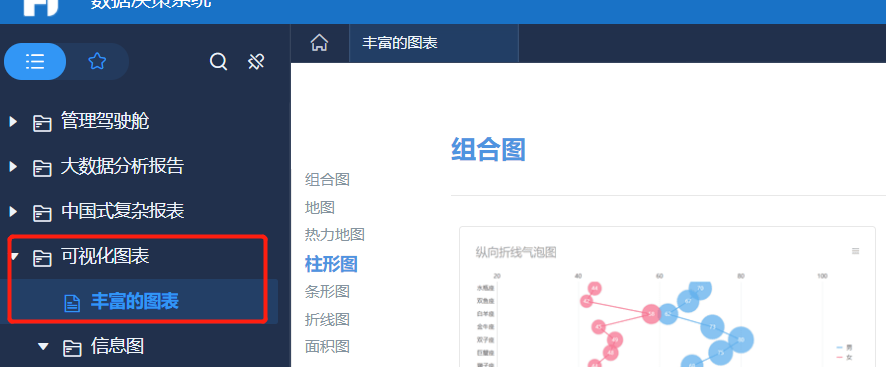Click the 纵向折线气泡图 chart title
This screenshot has height=367, width=886.
pos(516,252)
